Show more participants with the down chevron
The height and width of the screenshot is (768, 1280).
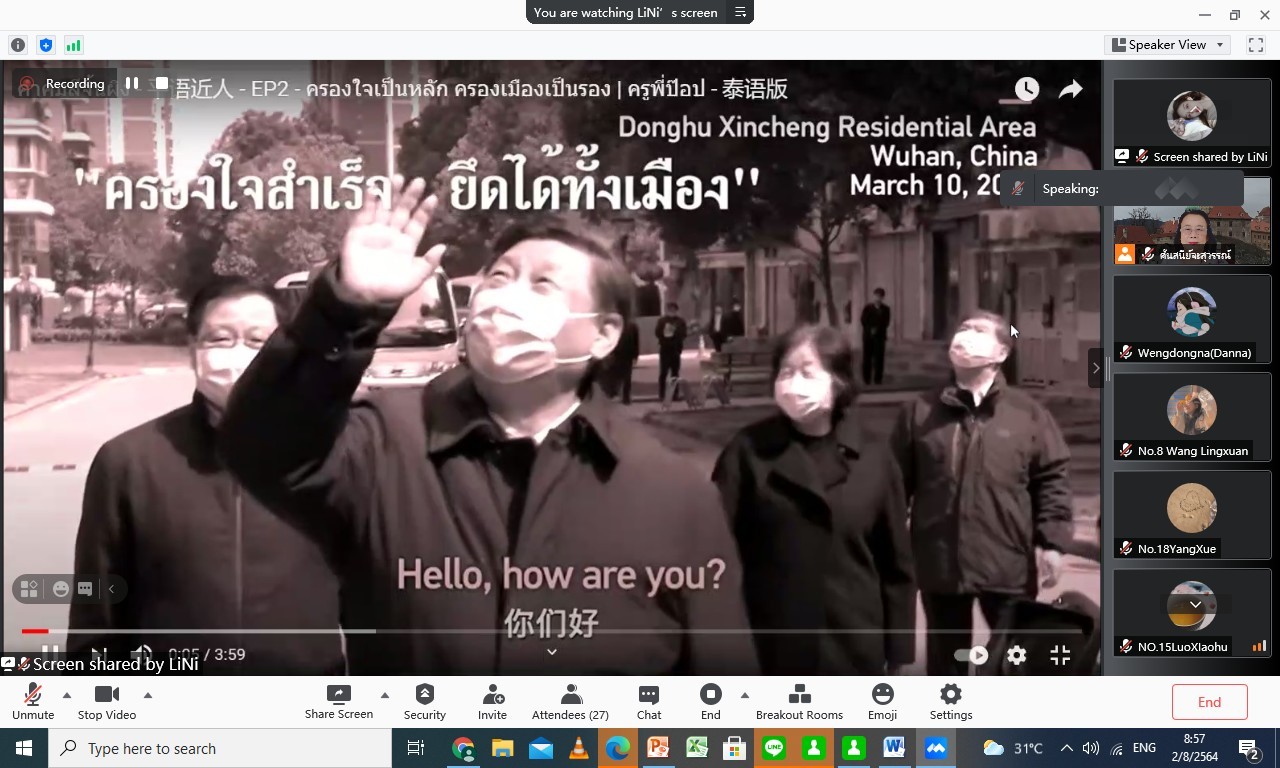coord(1195,605)
